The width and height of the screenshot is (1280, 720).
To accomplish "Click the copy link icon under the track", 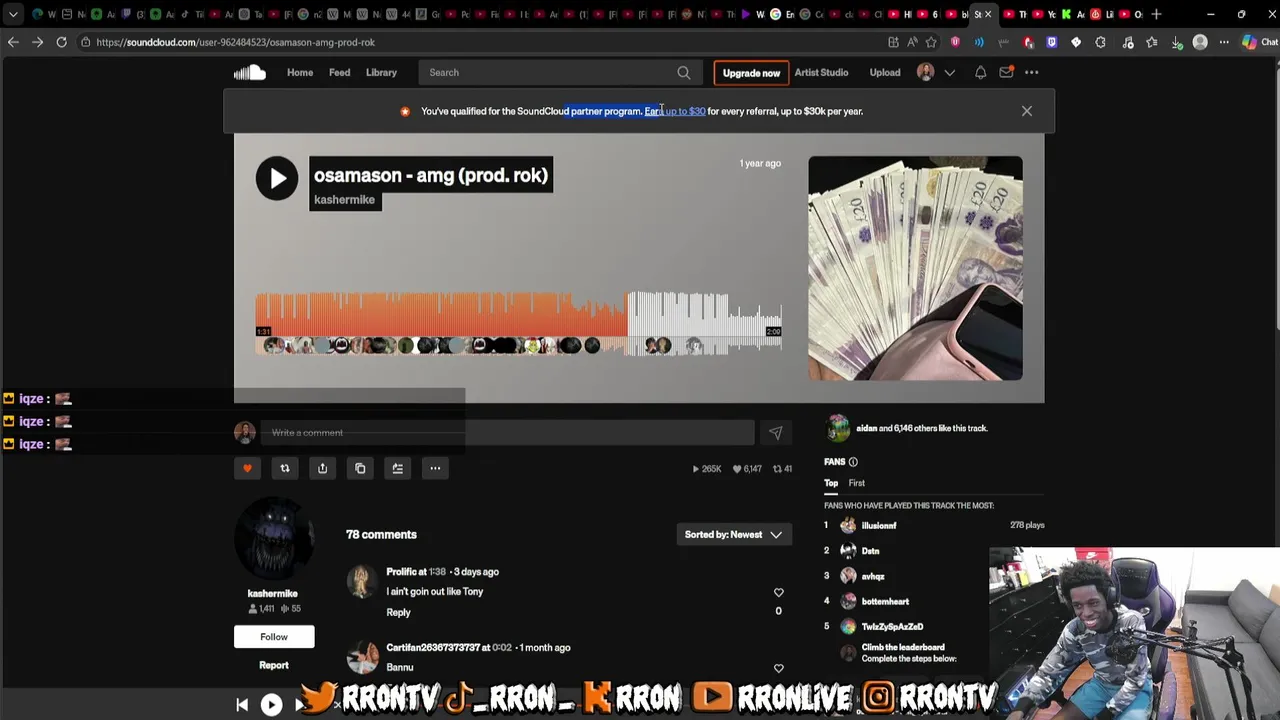I will point(360,468).
